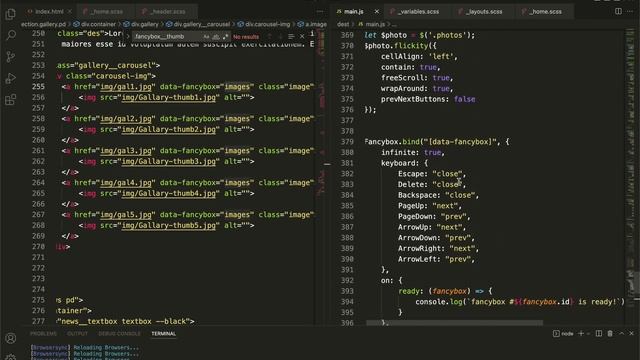The height and width of the screenshot is (360, 640).
Task: Select a.image in breadcrumb
Action: [x=312, y=24]
